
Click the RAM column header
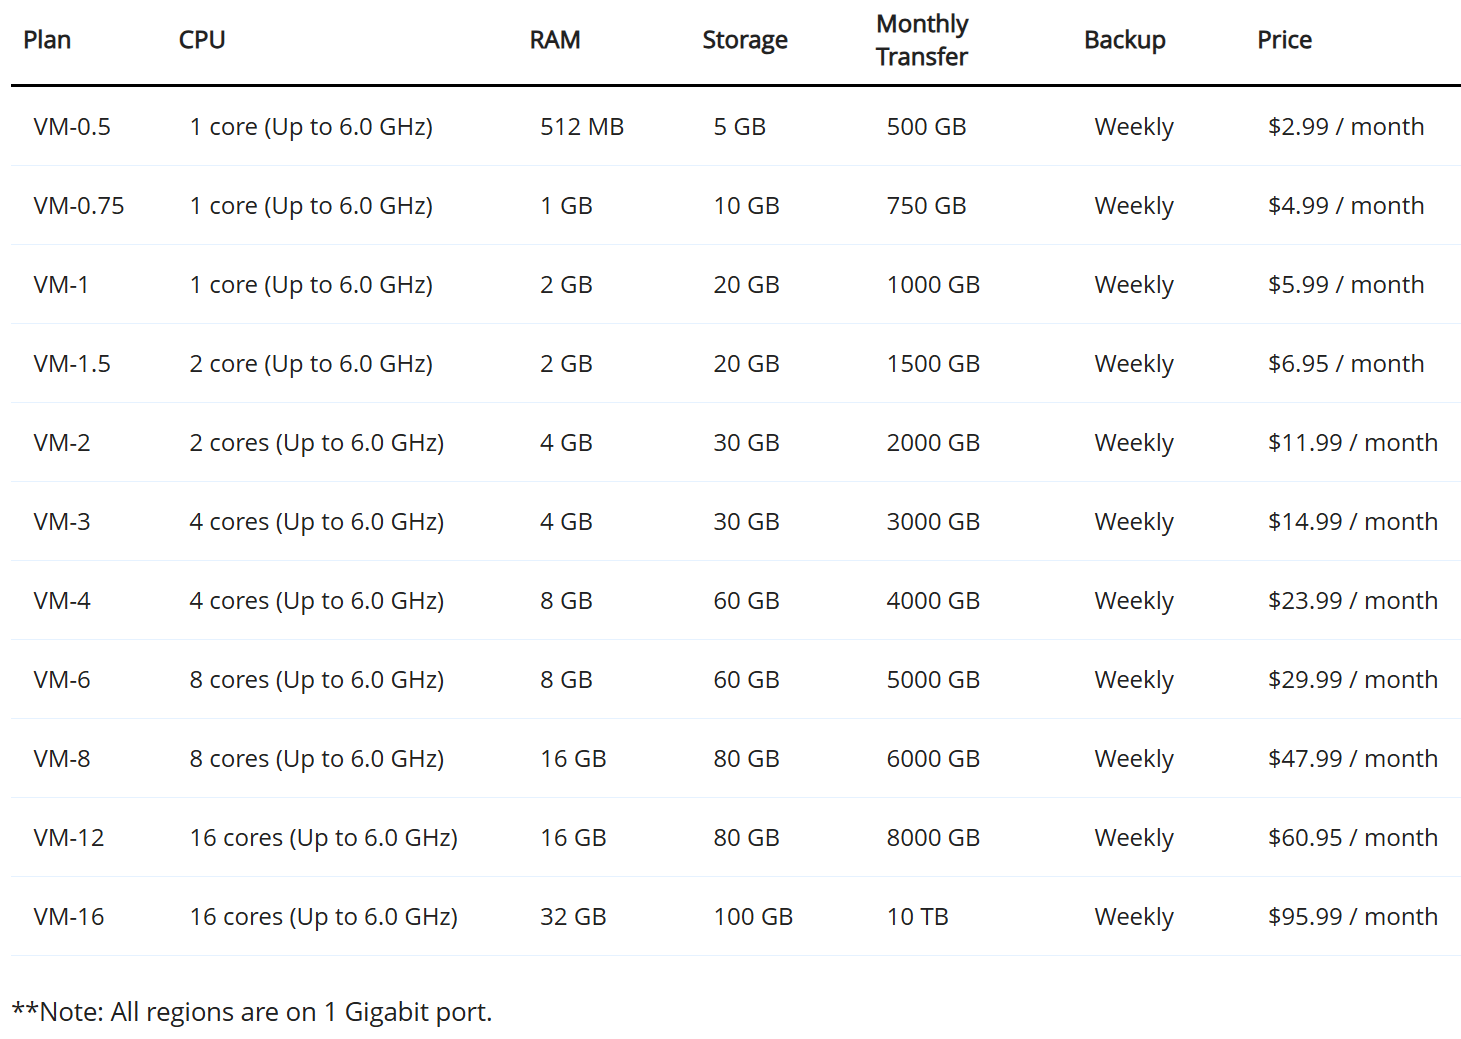coord(555,40)
